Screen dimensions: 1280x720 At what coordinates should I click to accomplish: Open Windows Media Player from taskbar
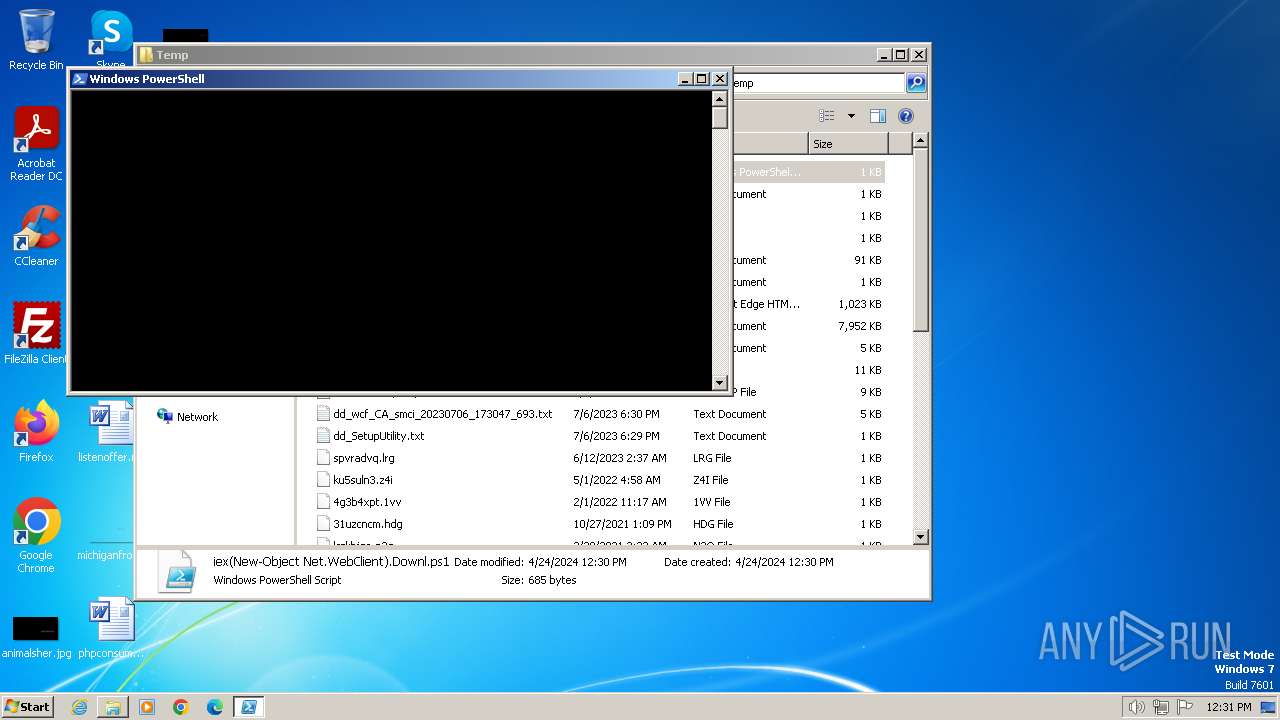[x=147, y=707]
